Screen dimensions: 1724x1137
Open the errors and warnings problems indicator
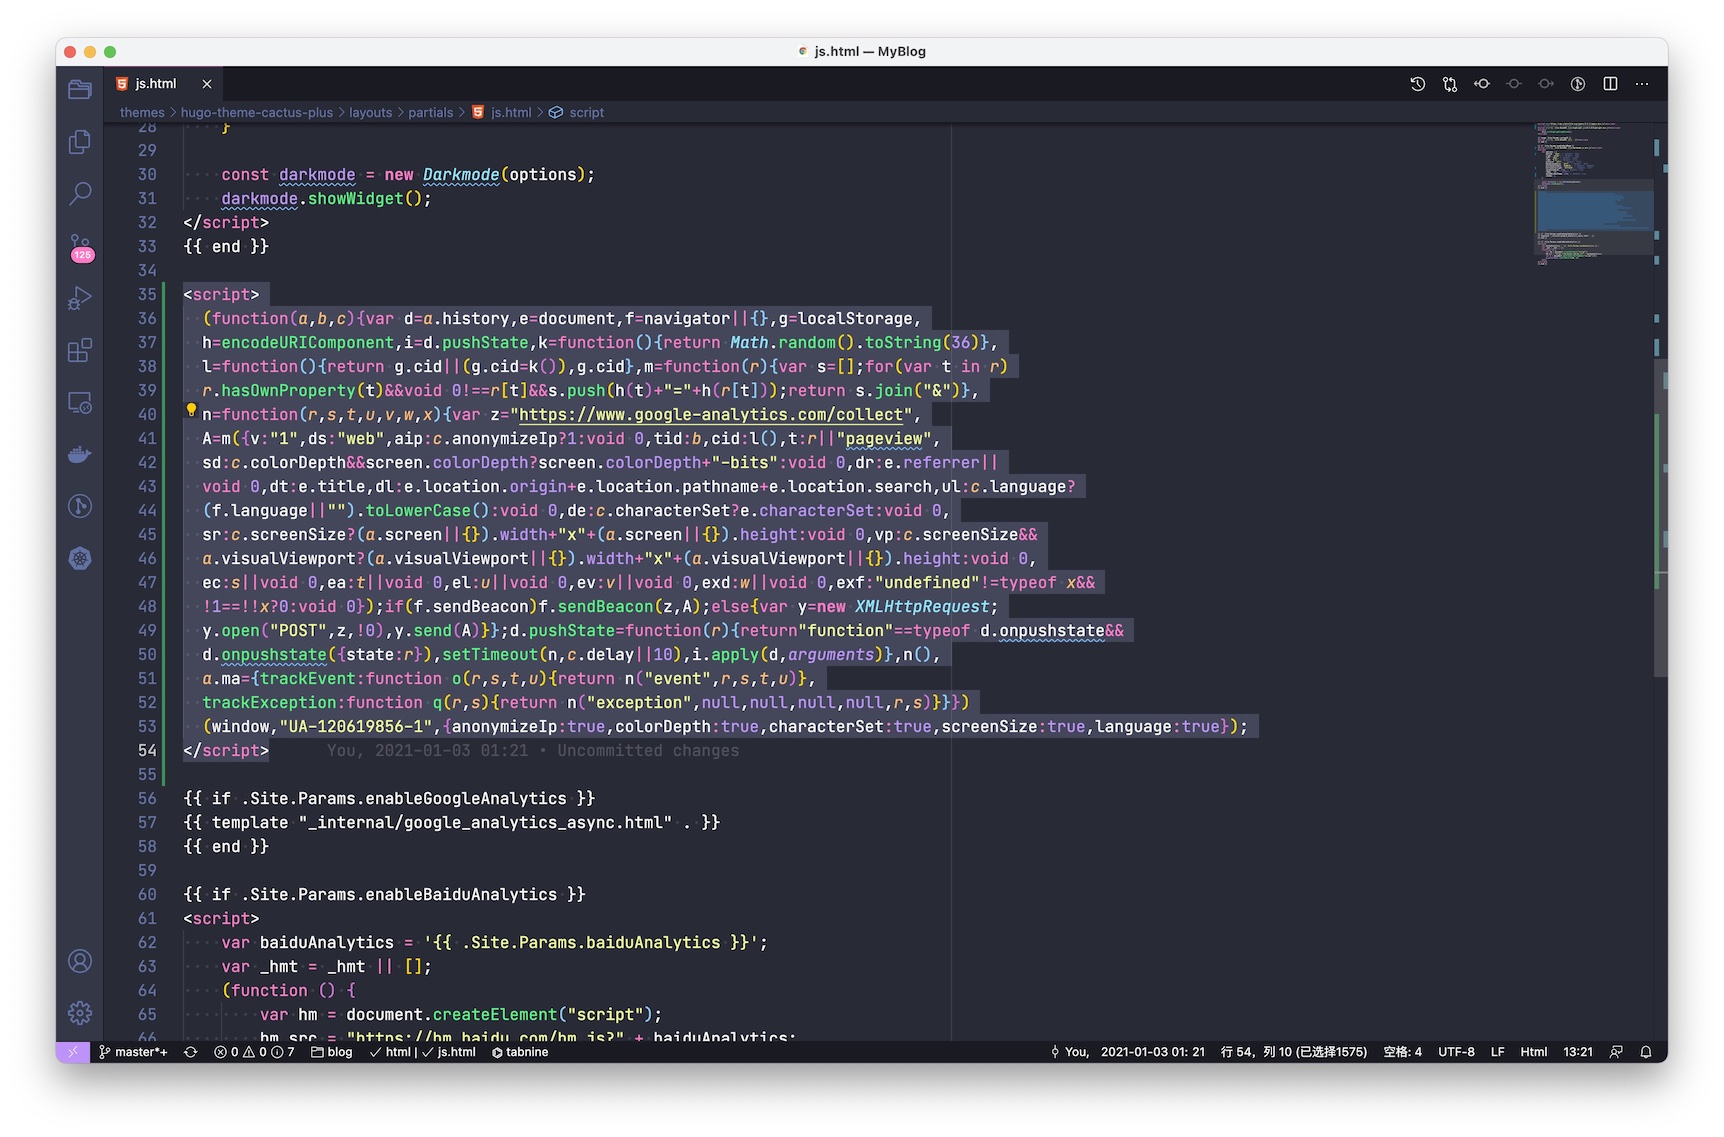point(254,1052)
